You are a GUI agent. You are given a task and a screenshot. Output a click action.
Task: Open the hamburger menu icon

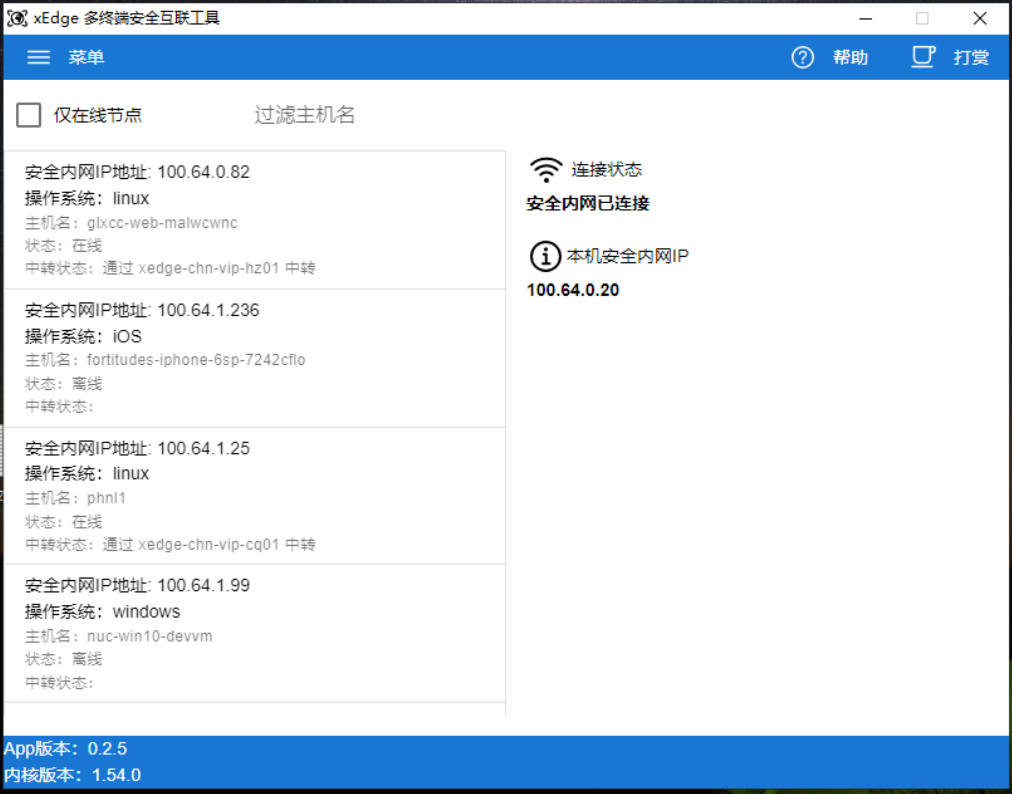pos(39,58)
